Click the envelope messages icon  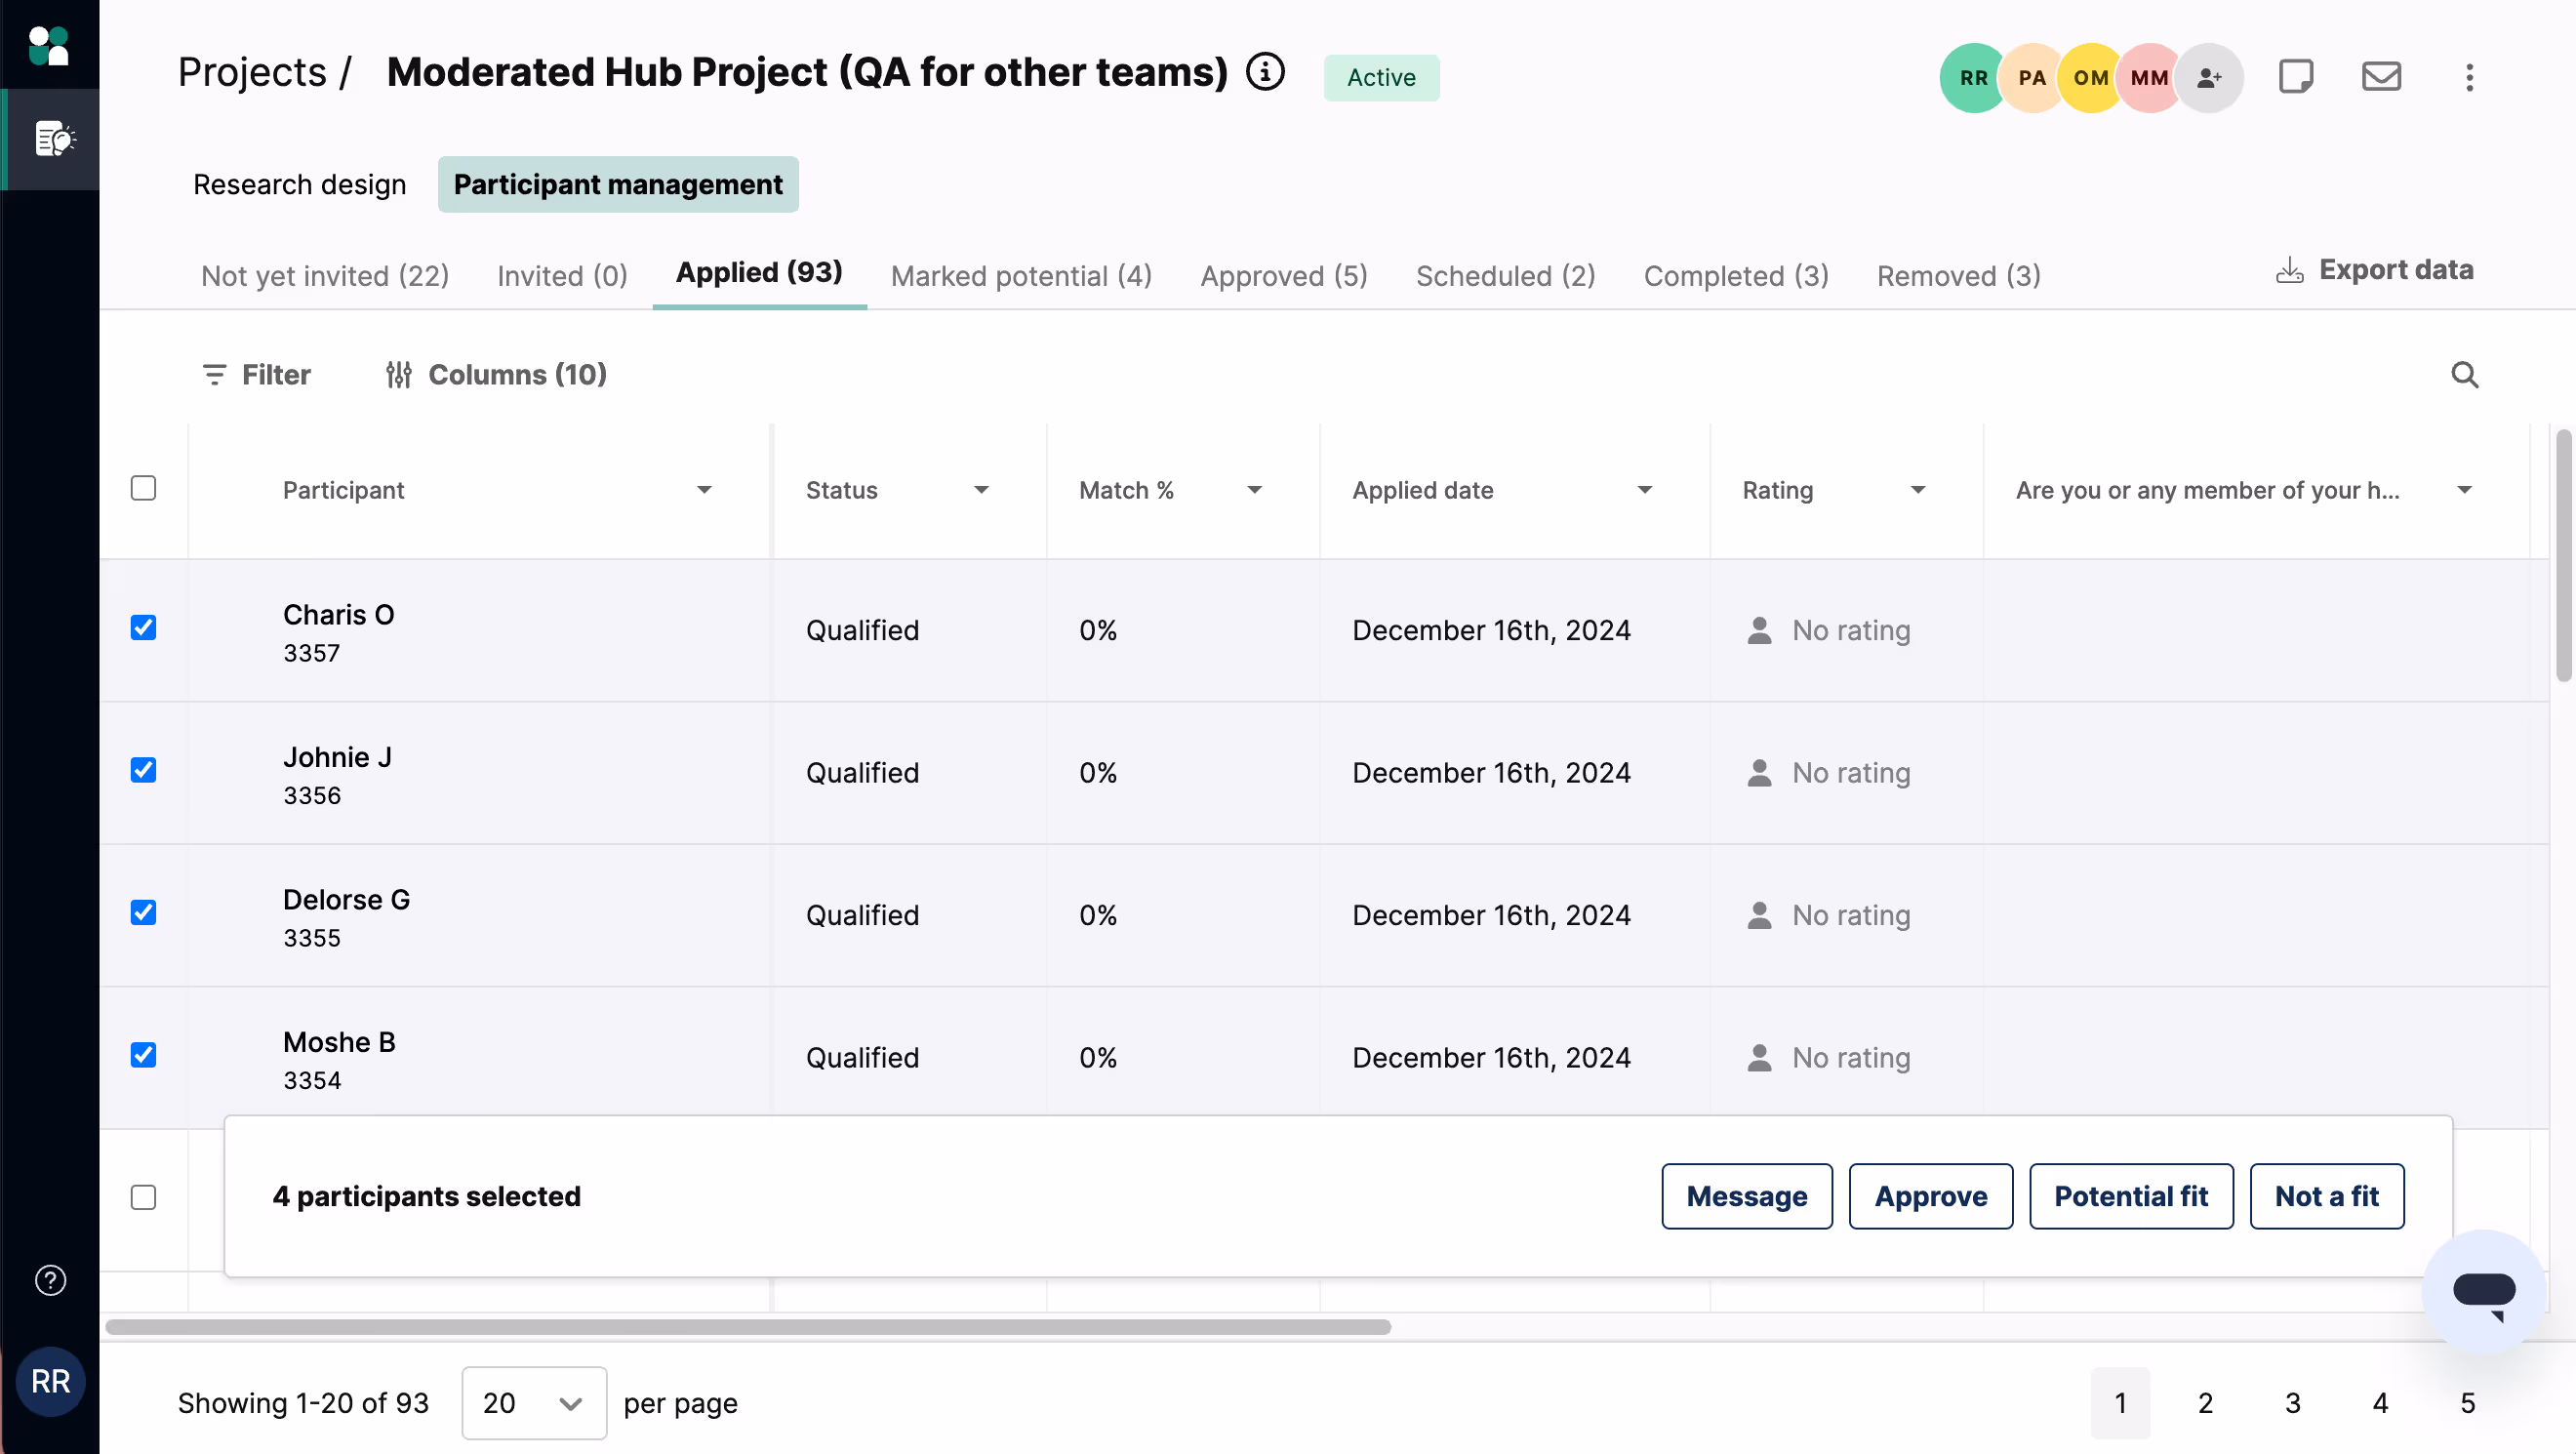click(x=2381, y=77)
